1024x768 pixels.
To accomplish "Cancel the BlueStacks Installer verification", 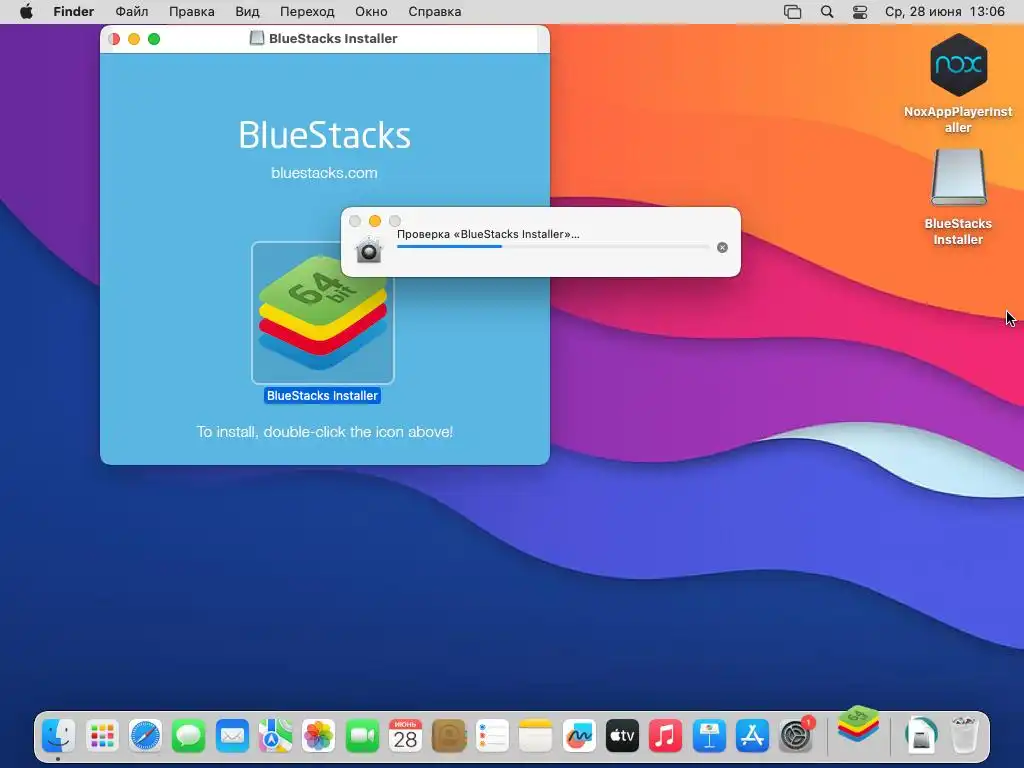I will (x=722, y=248).
